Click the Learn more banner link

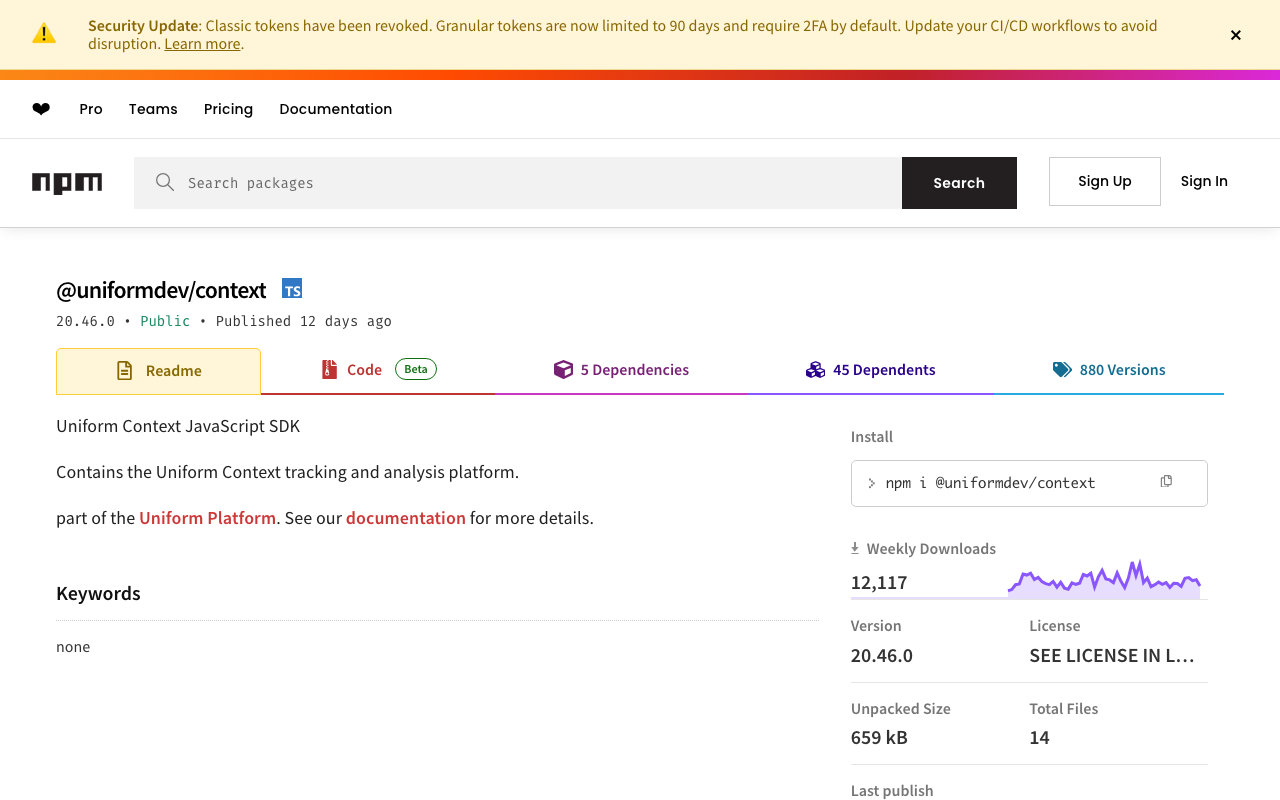click(202, 44)
